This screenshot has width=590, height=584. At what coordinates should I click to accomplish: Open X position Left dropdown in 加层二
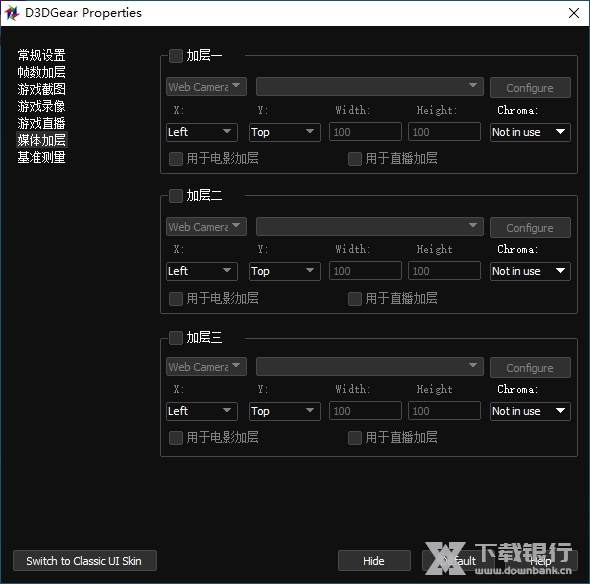[x=202, y=271]
